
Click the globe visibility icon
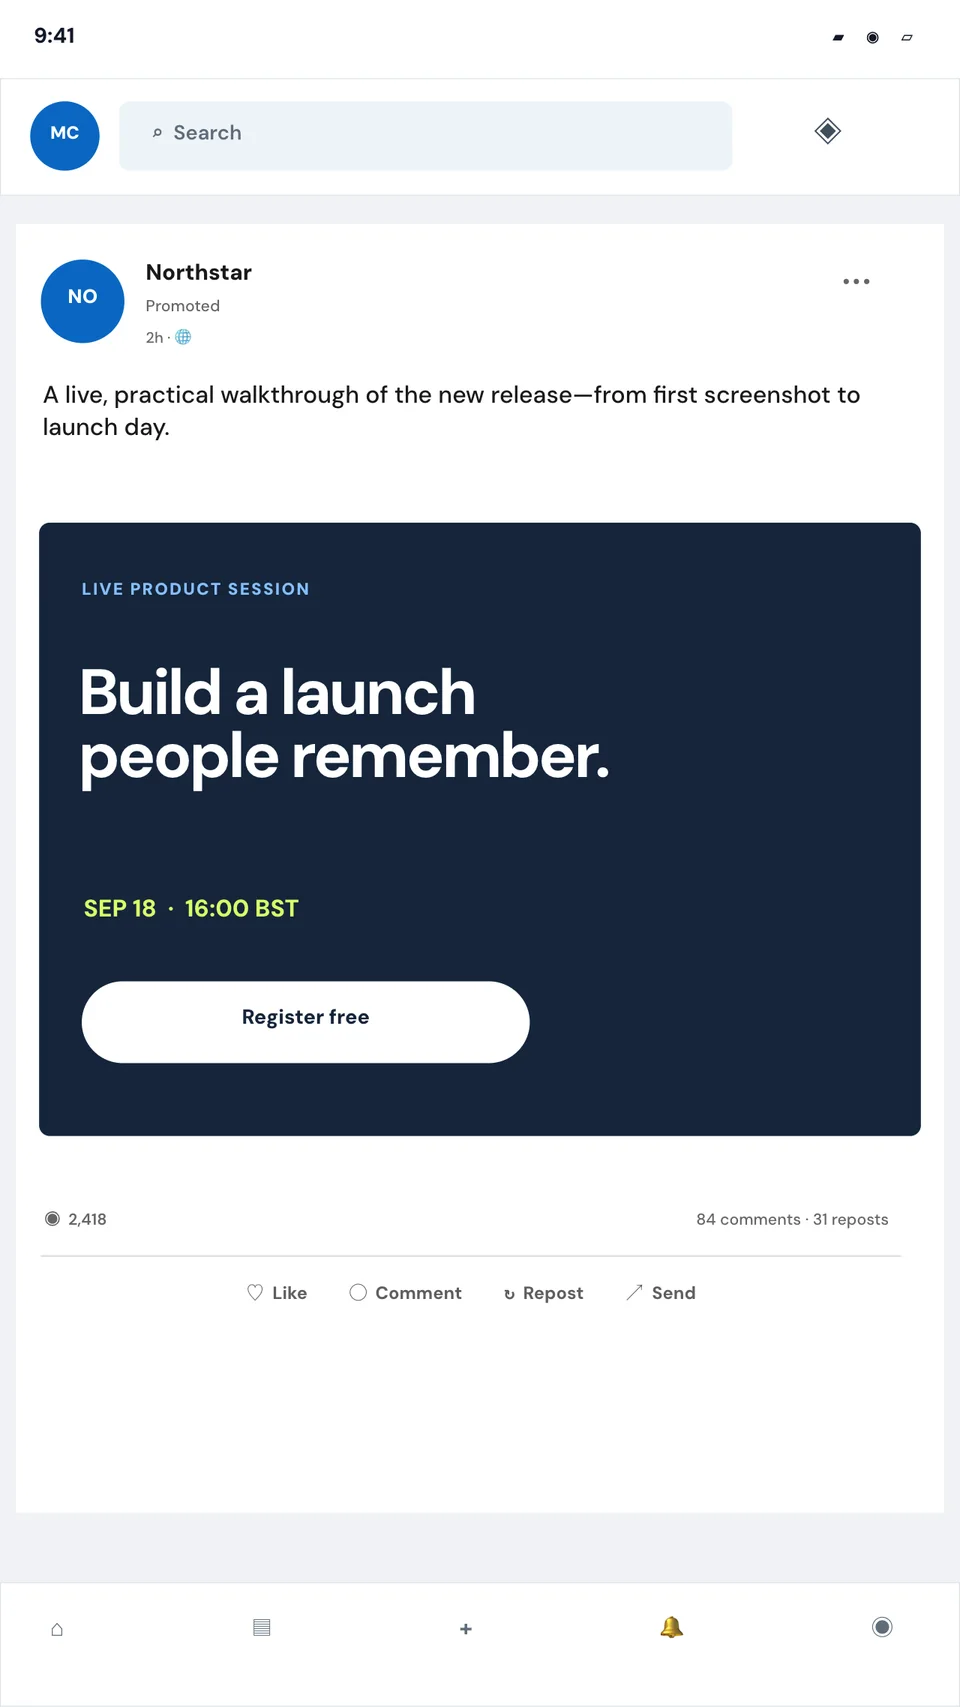(183, 337)
